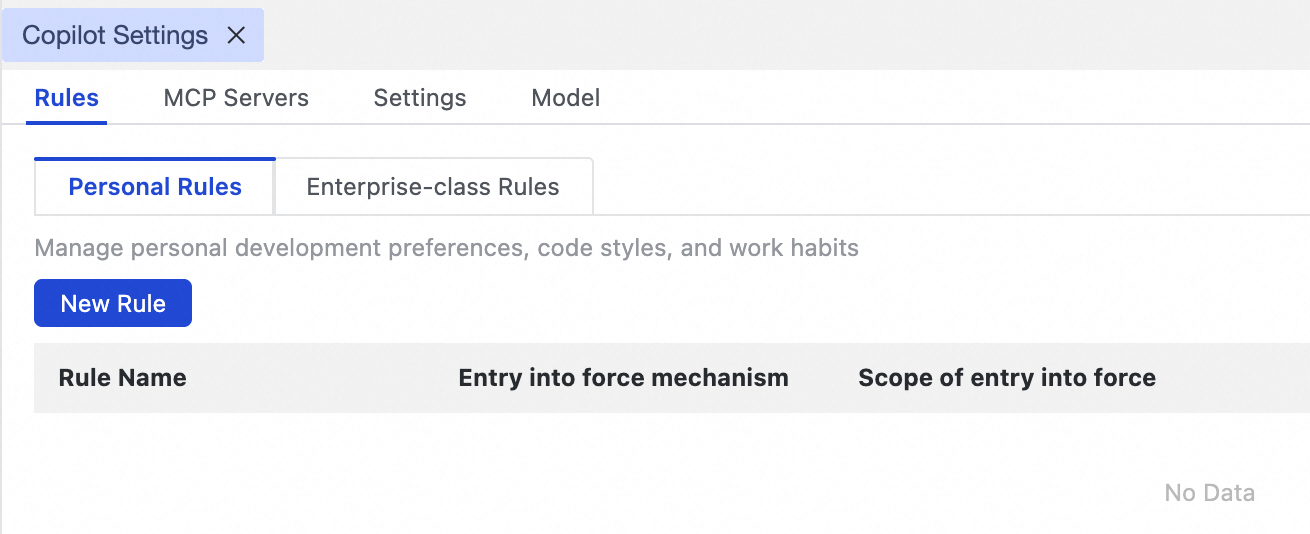The width and height of the screenshot is (1310, 534).
Task: Select the Copilot Settings editor tab
Action: pos(115,36)
